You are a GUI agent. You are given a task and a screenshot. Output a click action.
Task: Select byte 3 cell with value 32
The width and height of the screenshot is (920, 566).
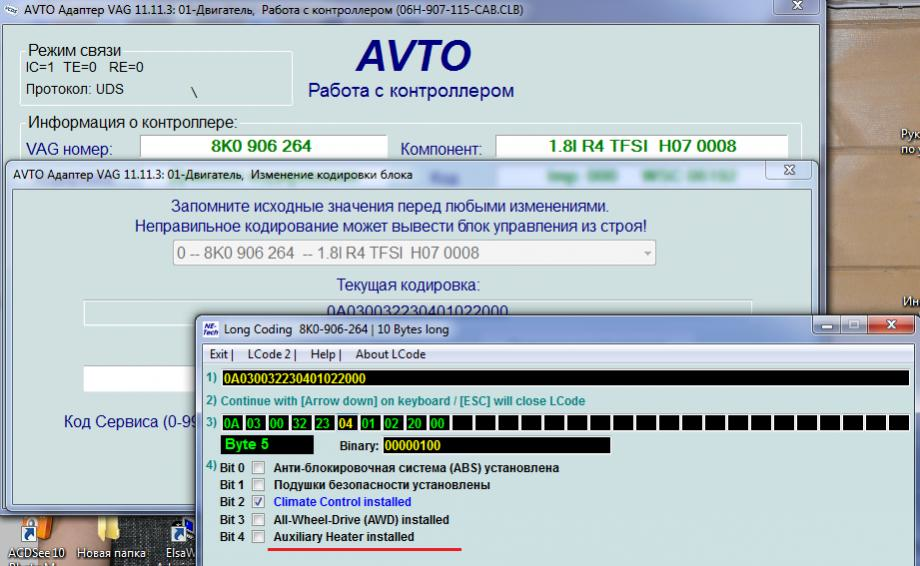(300, 423)
